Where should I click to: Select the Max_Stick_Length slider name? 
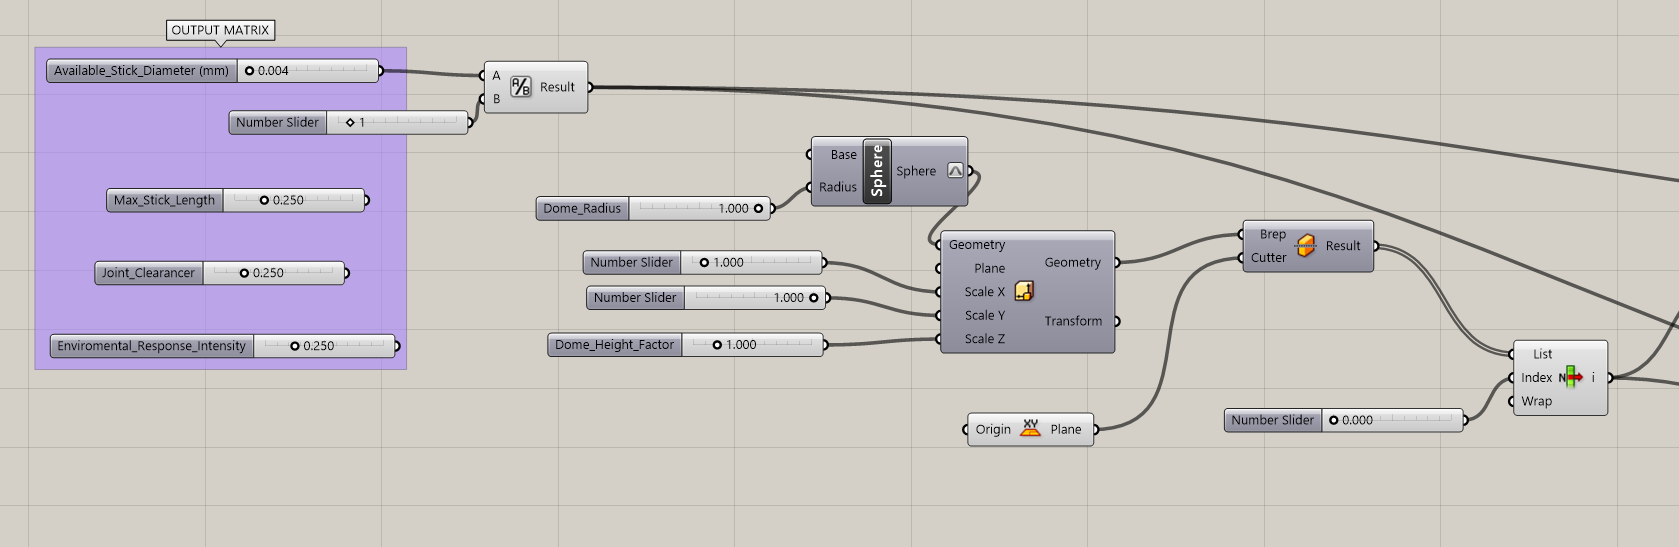[165, 200]
